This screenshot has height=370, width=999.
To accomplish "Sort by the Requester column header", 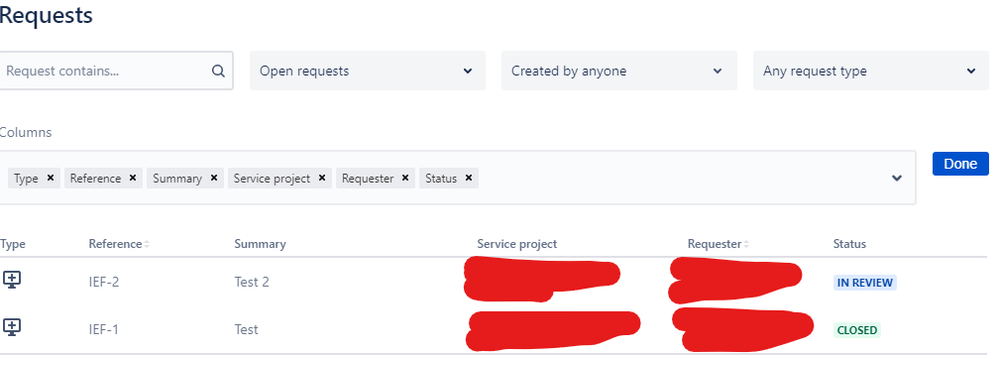I will 717,244.
